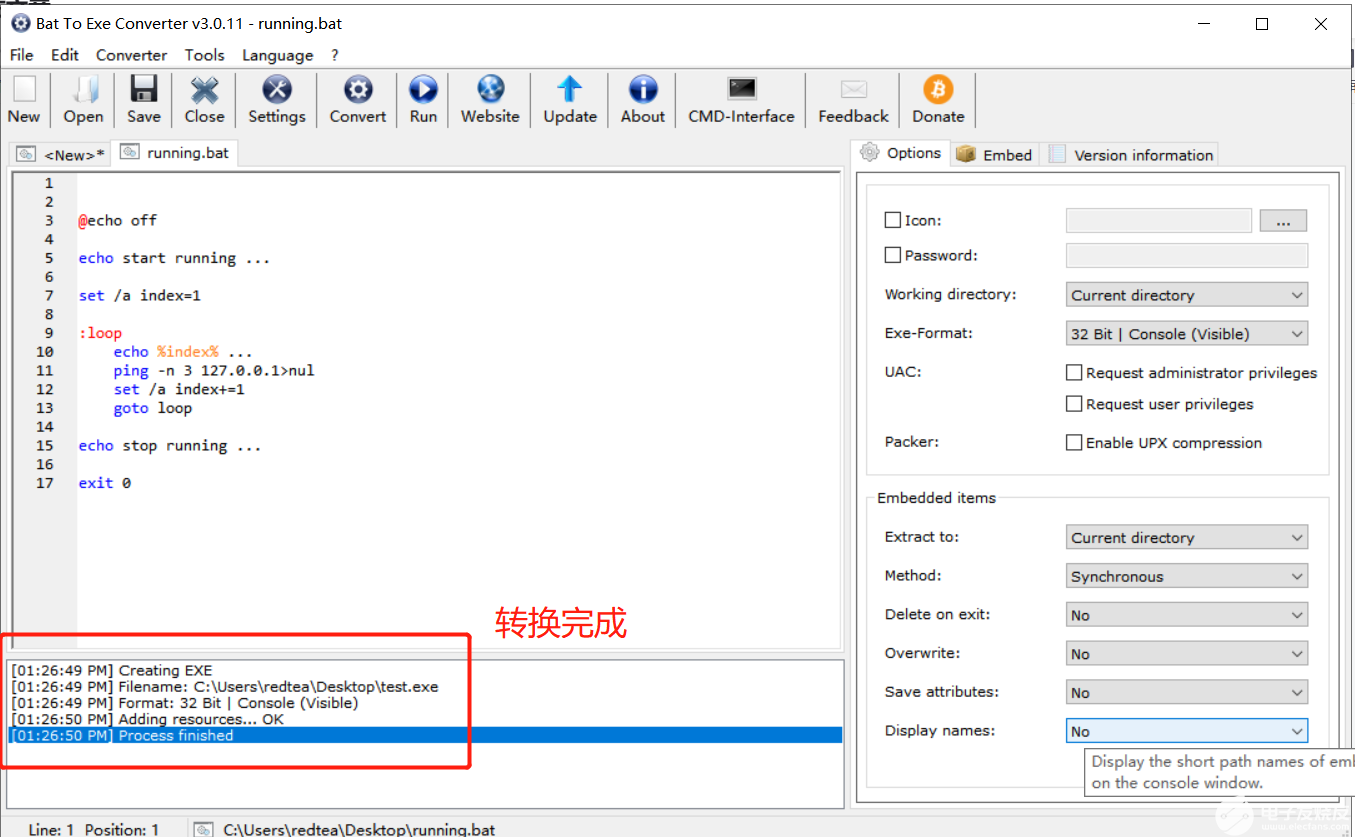Expand Save attributes dropdown
Image resolution: width=1355 pixels, height=837 pixels.
tap(1187, 692)
